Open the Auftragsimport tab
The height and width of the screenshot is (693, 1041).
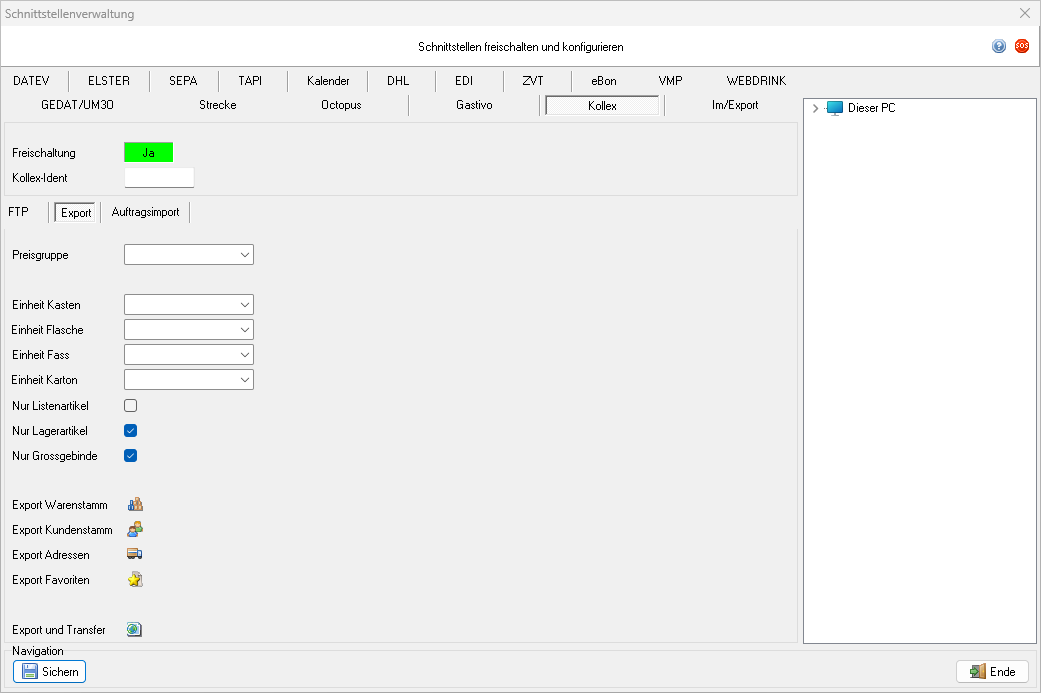coord(145,212)
